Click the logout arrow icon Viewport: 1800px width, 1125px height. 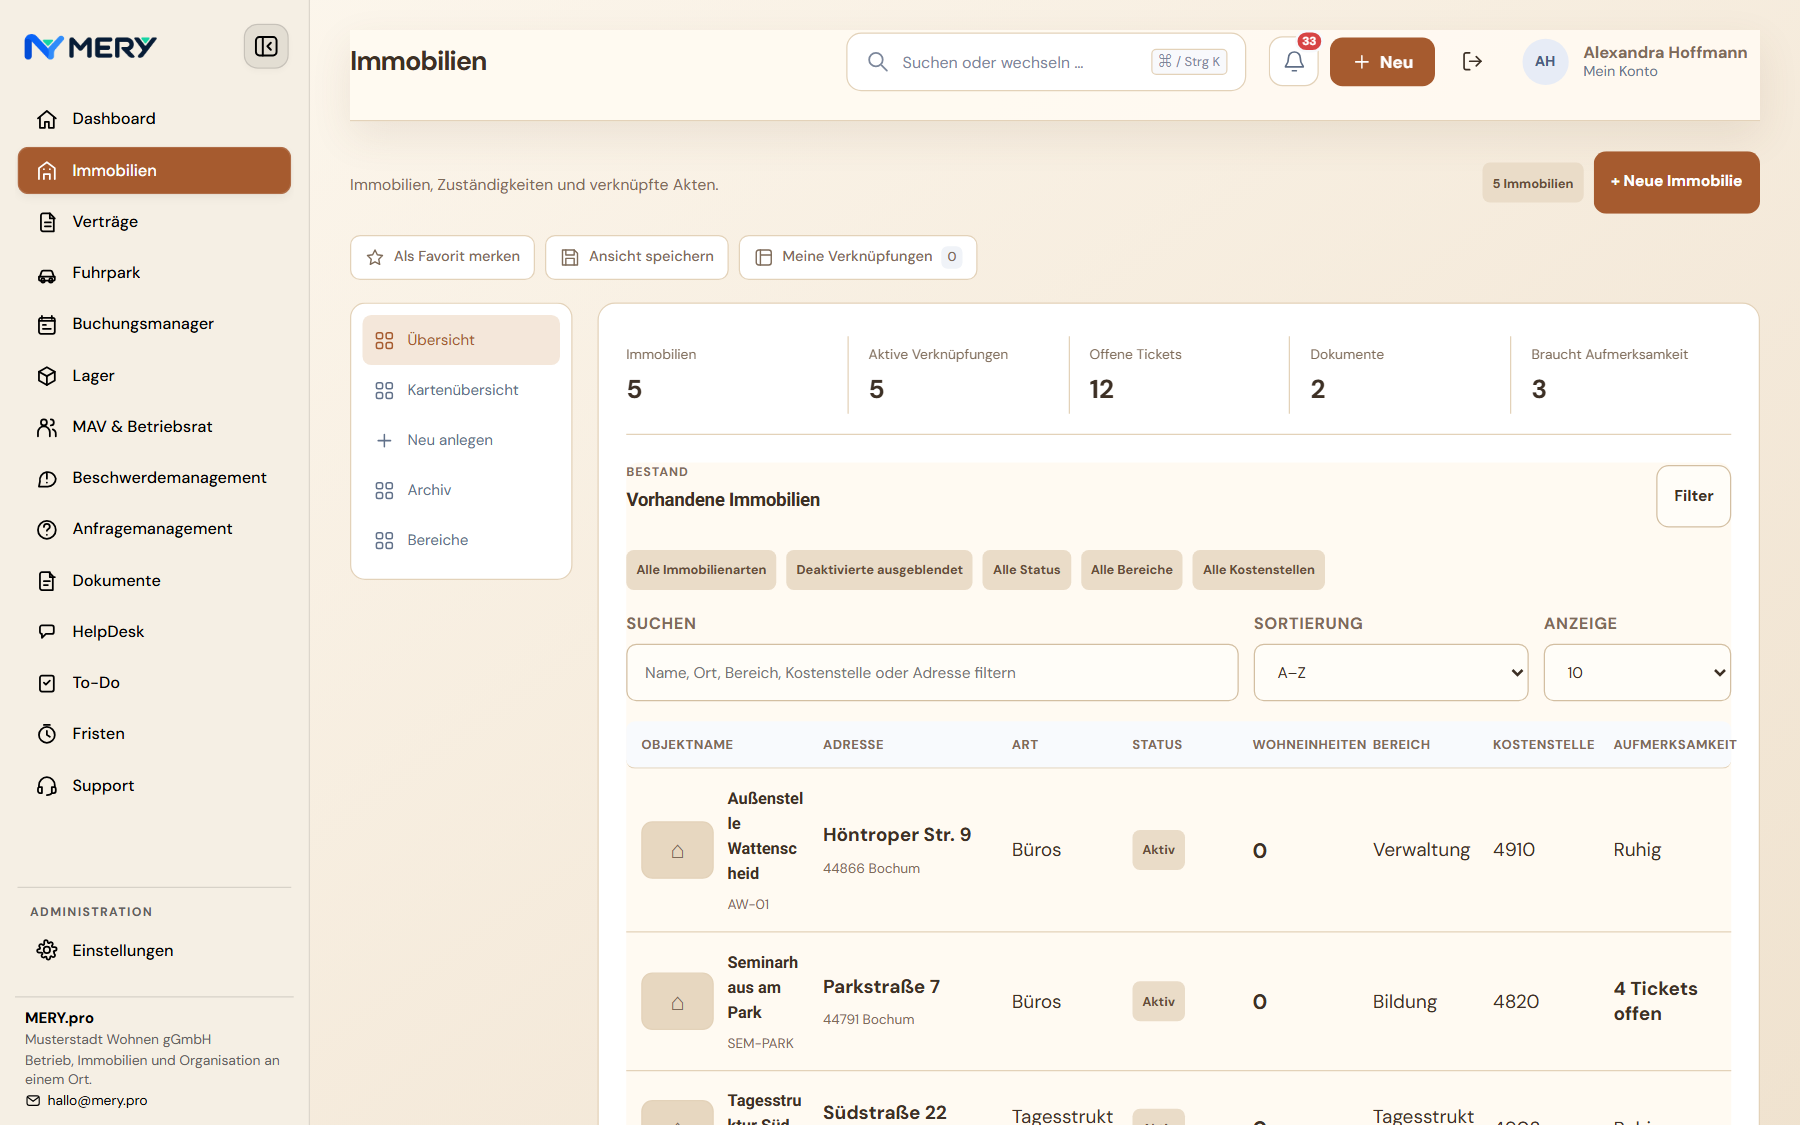pos(1472,62)
